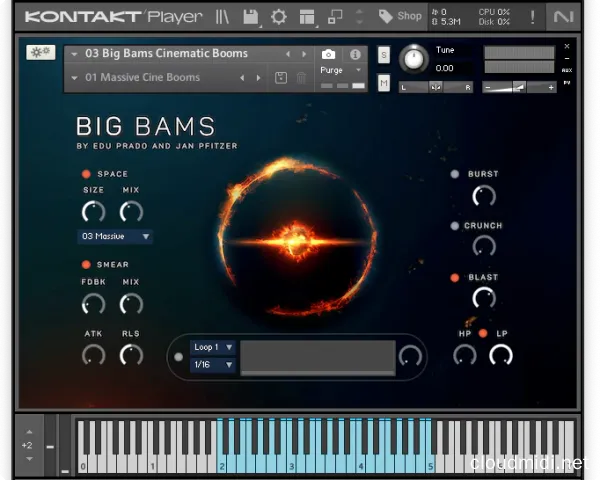Shift keyboard octave up arrow
Screen dimensions: 600x480
coord(29,432)
